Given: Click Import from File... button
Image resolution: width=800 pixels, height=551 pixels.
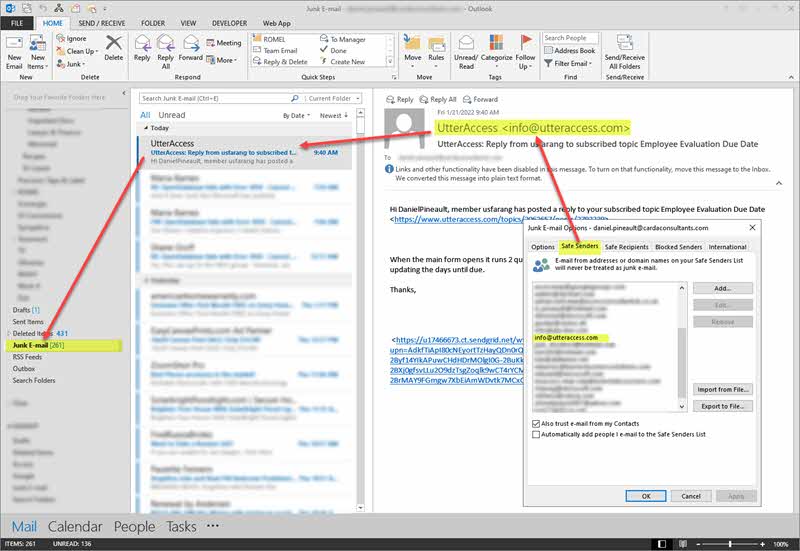Looking at the screenshot, I should click(723, 389).
